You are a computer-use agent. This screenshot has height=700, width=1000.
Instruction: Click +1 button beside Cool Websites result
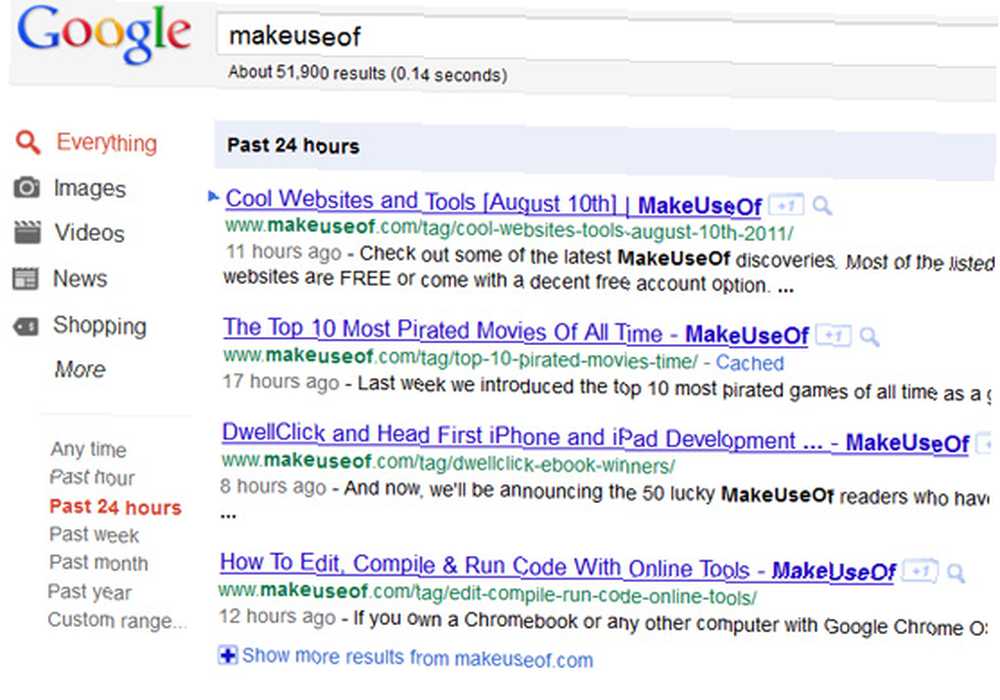click(786, 206)
